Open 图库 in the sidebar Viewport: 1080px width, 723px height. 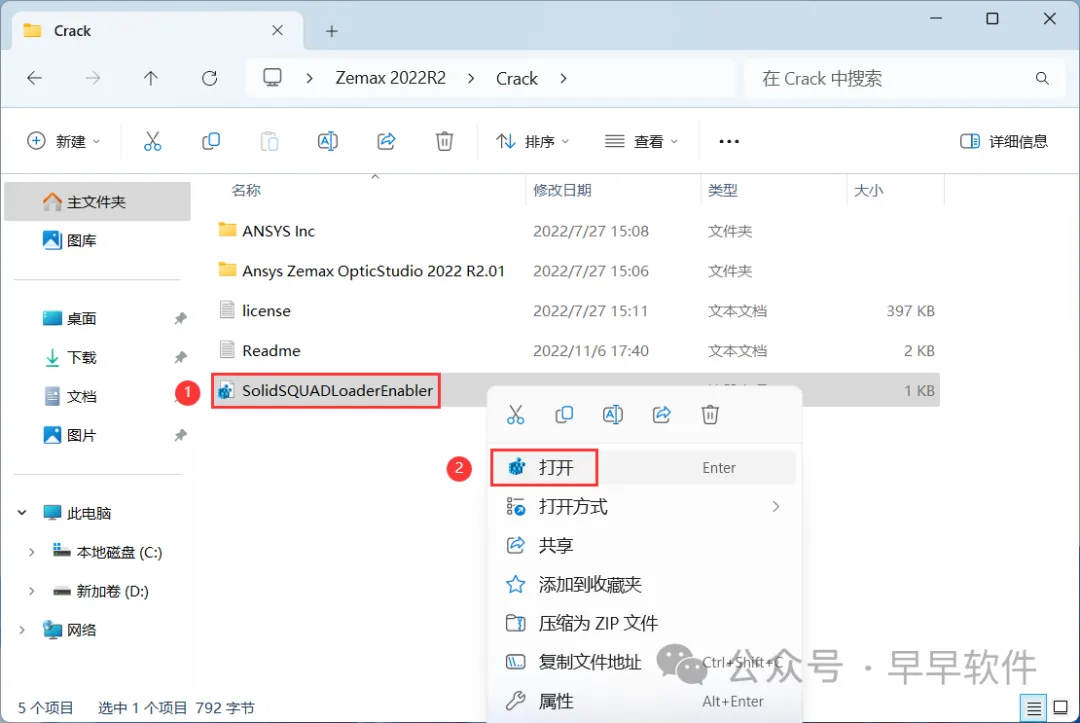pyautogui.click(x=97, y=240)
